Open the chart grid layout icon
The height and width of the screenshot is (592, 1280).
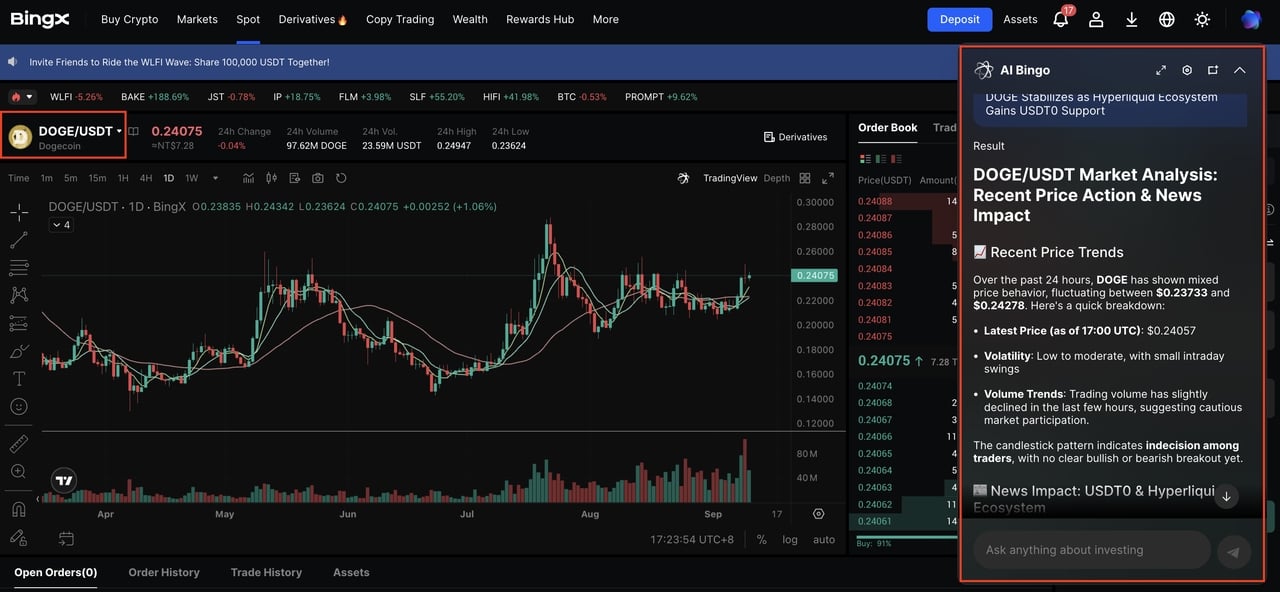click(x=804, y=178)
